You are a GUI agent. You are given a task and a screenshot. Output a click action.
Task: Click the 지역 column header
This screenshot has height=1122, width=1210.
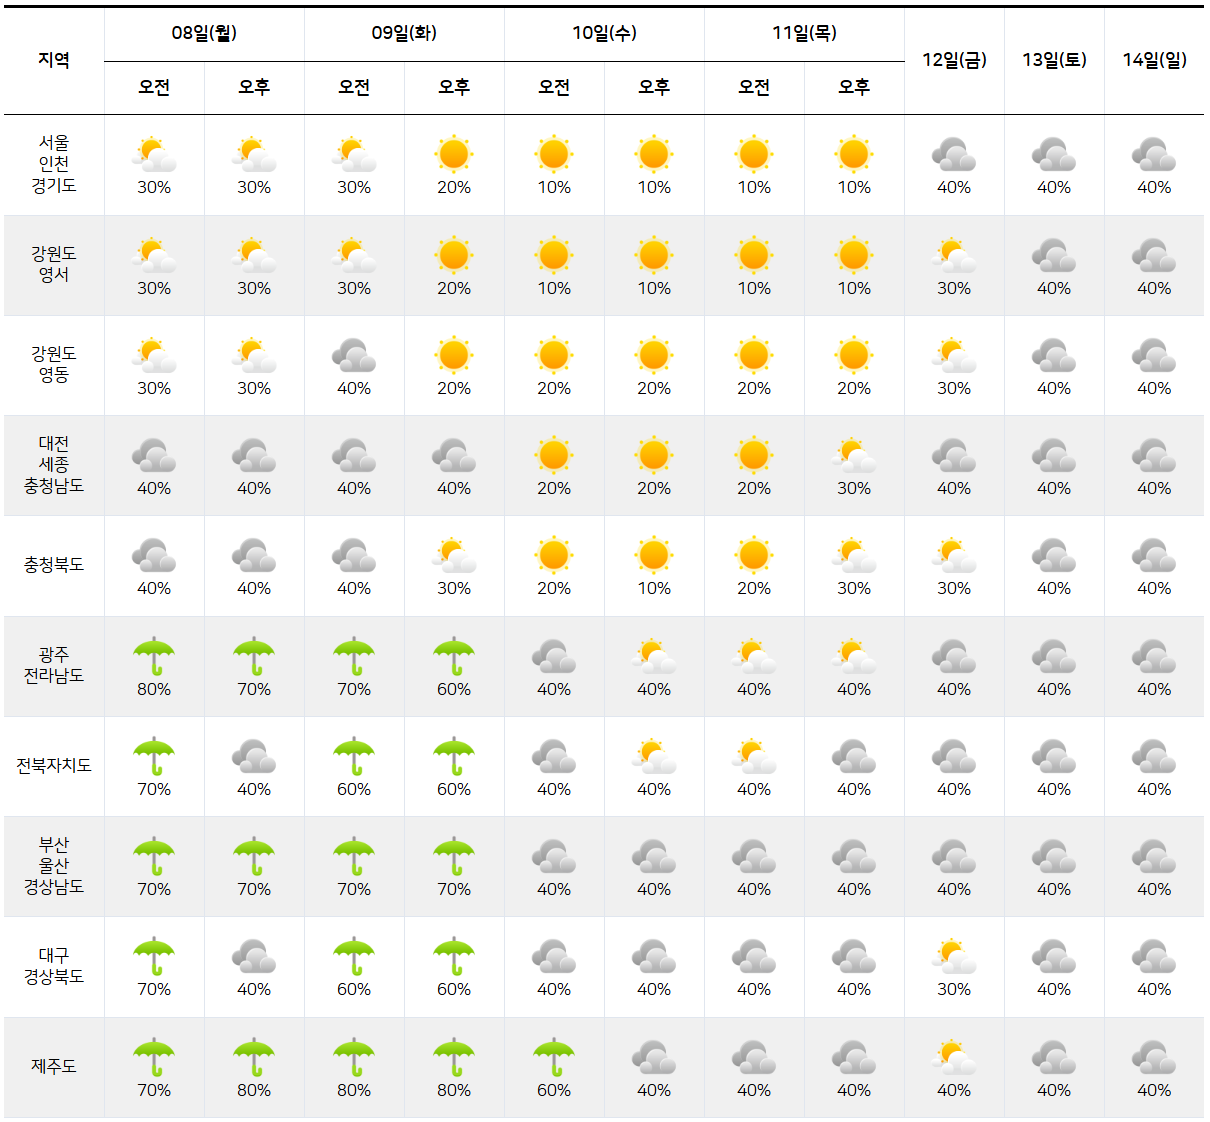click(54, 60)
